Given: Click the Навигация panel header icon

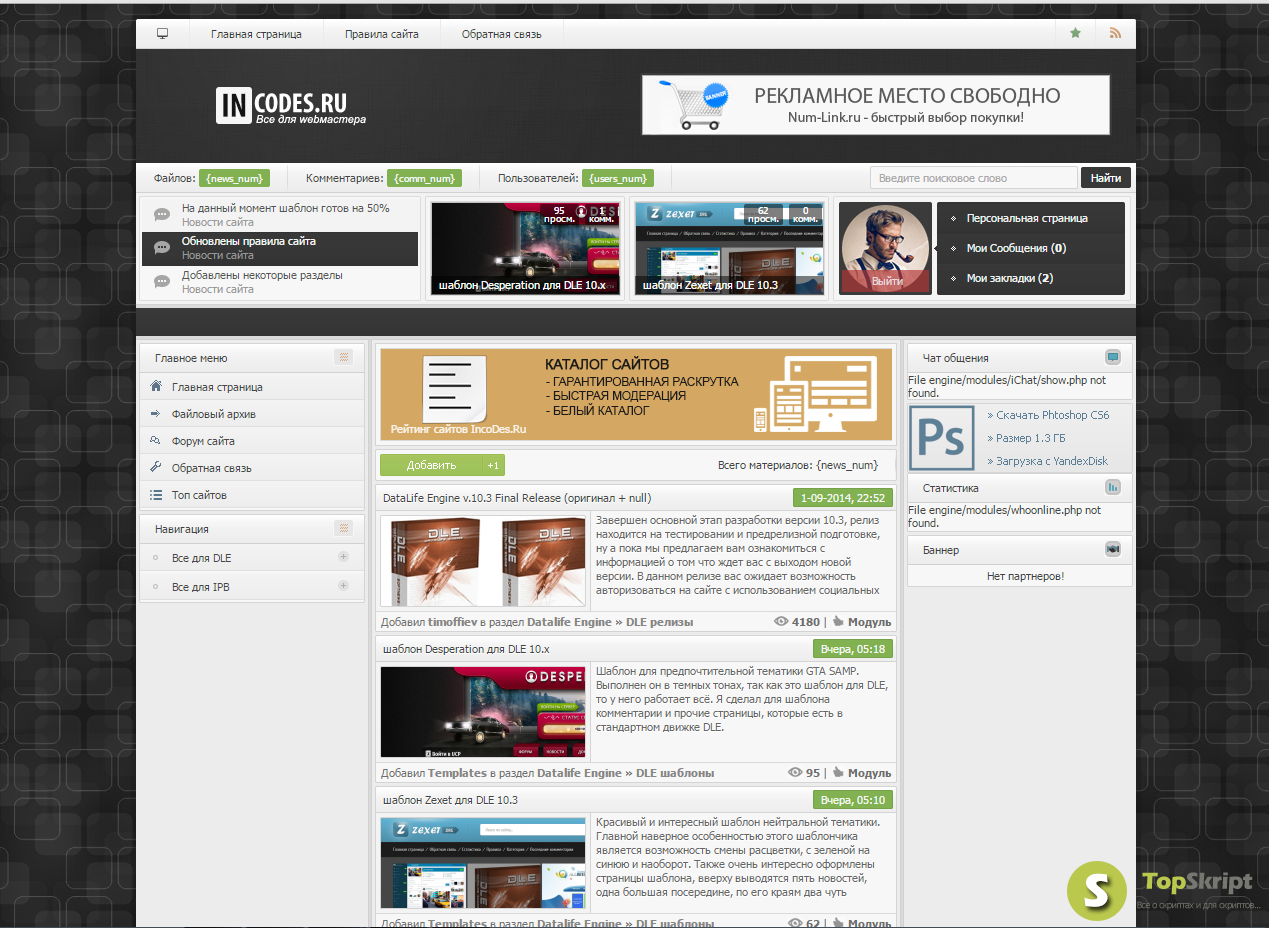Looking at the screenshot, I should (343, 528).
